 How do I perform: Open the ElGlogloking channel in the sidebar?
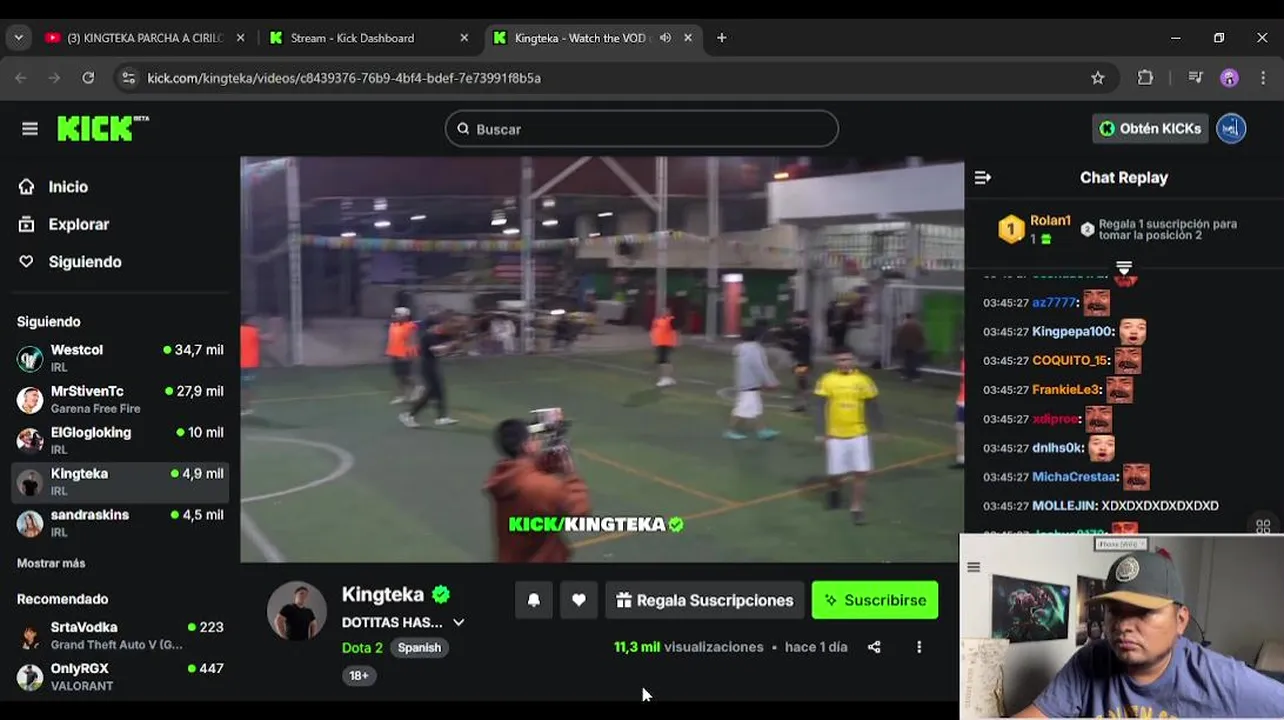pos(120,440)
